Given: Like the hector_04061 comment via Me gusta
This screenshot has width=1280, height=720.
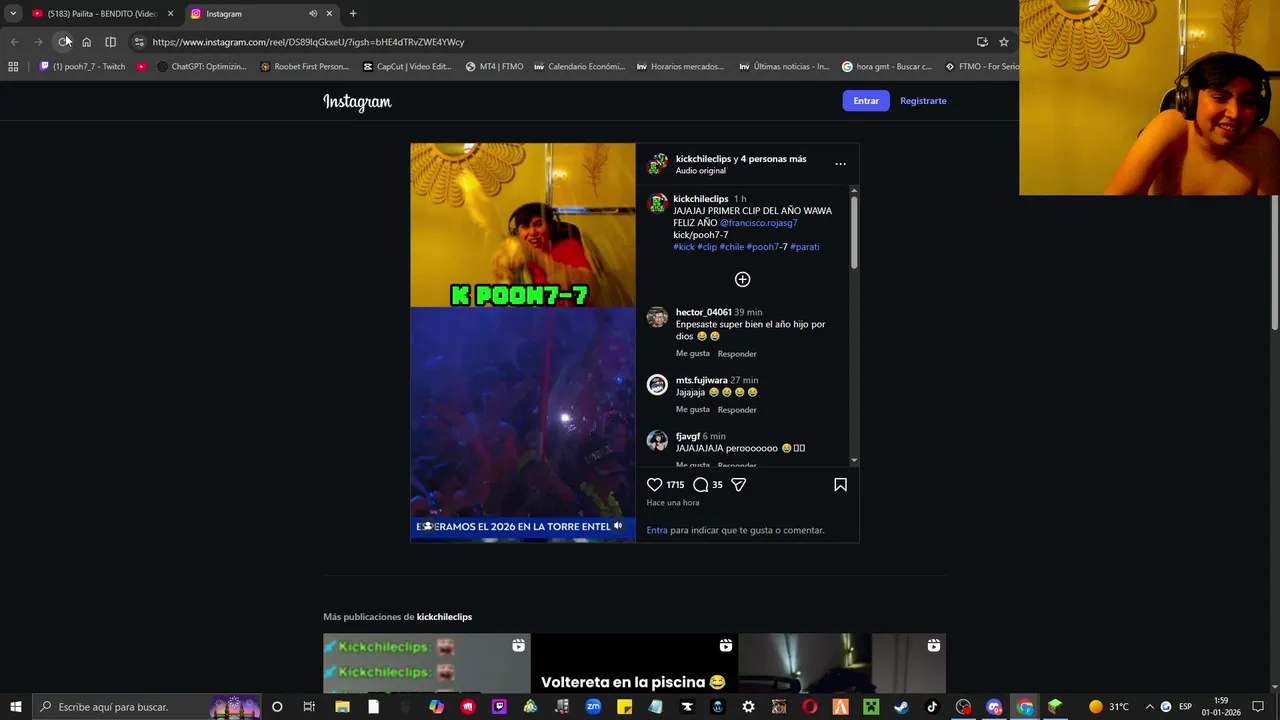Looking at the screenshot, I should click(693, 354).
